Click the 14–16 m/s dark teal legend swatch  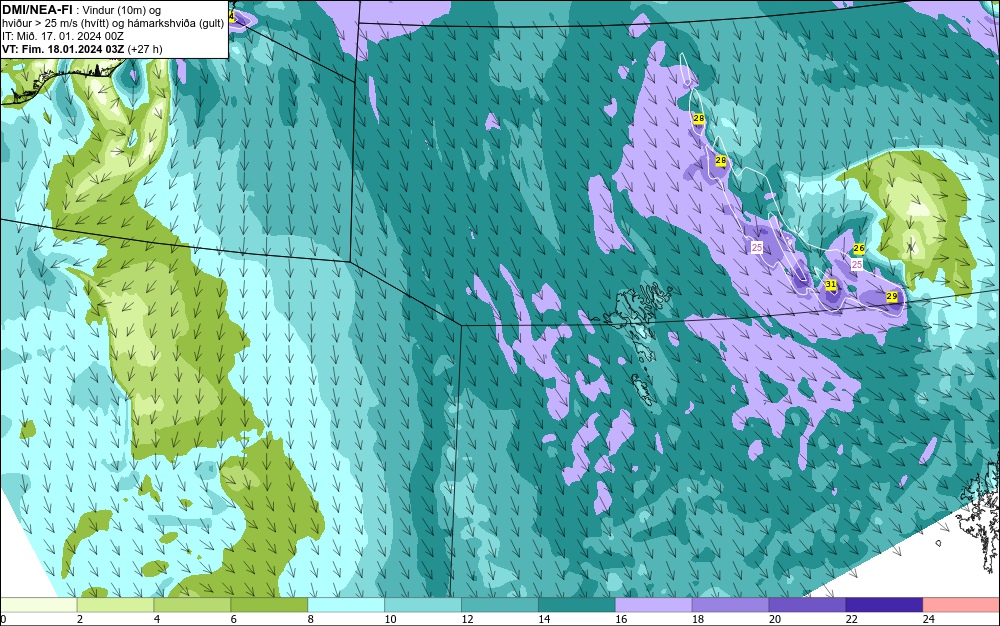point(577,605)
